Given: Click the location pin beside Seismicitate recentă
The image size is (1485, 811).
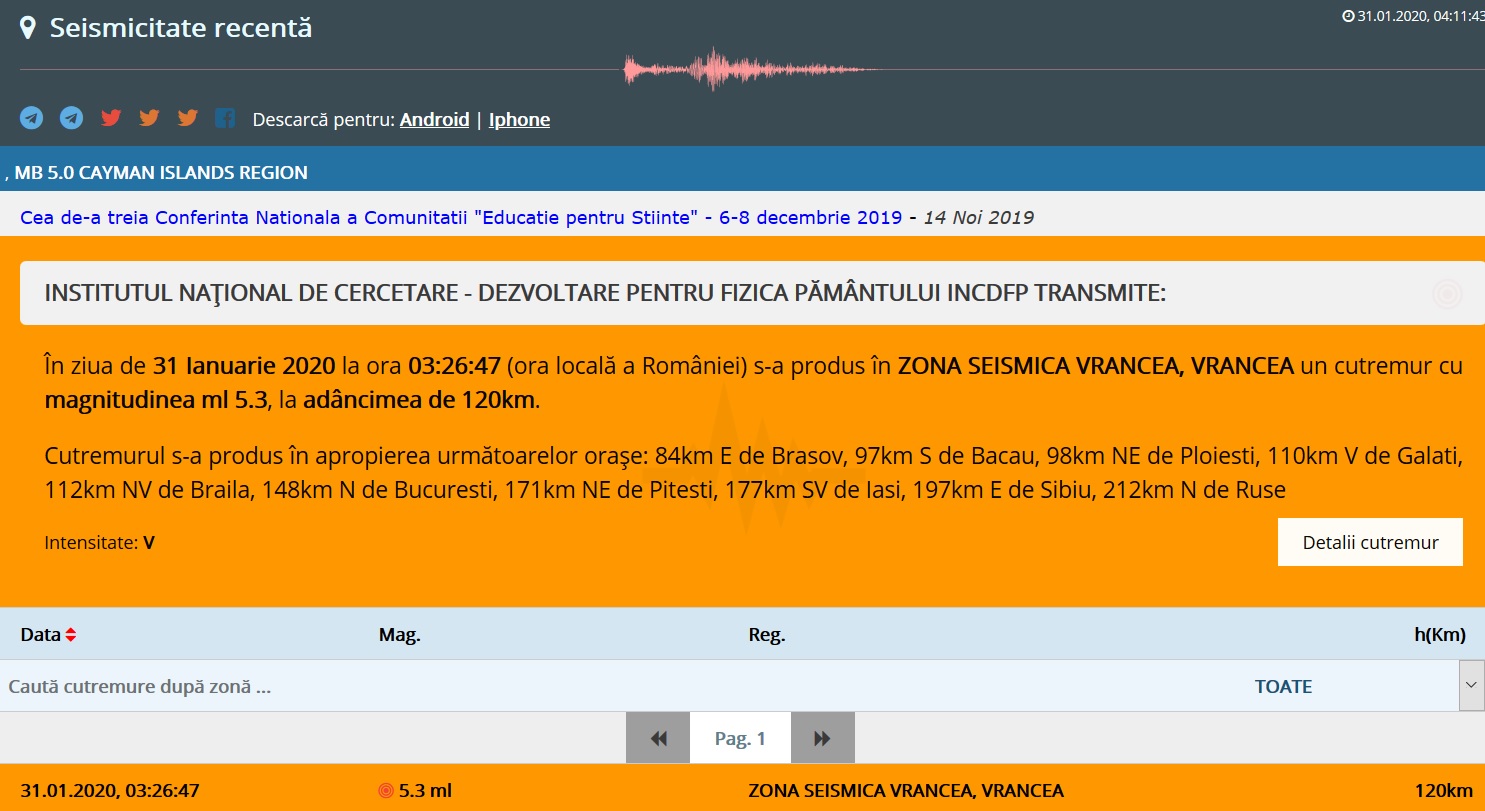Looking at the screenshot, I should click(x=29, y=28).
